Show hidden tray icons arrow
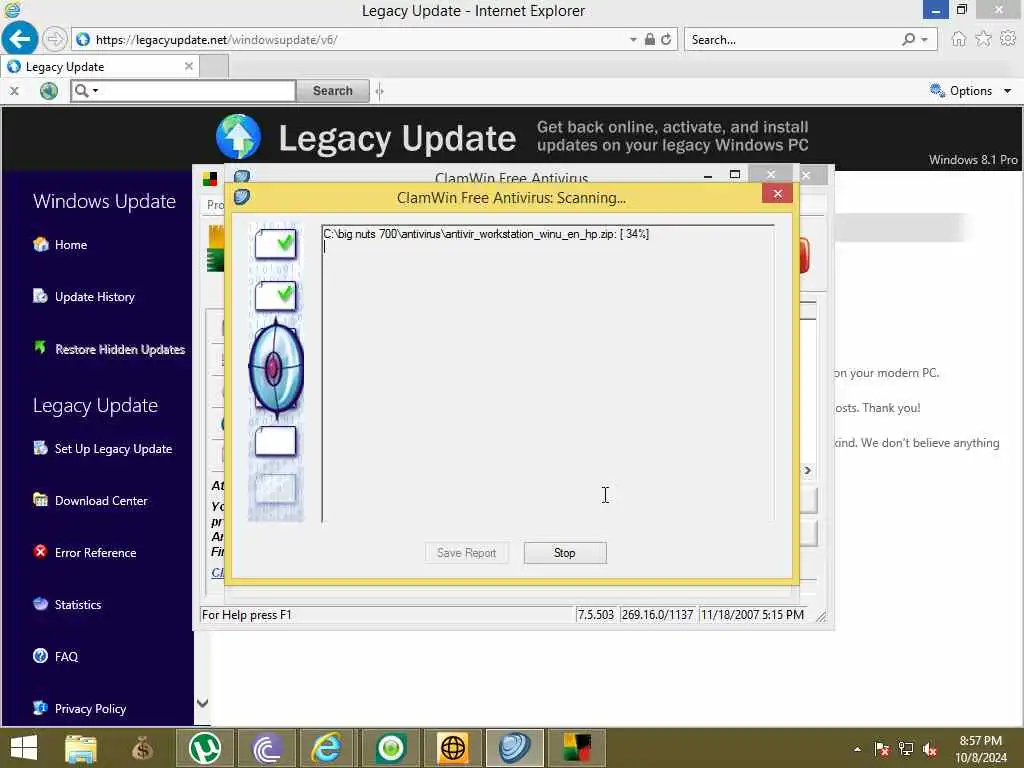 point(857,749)
